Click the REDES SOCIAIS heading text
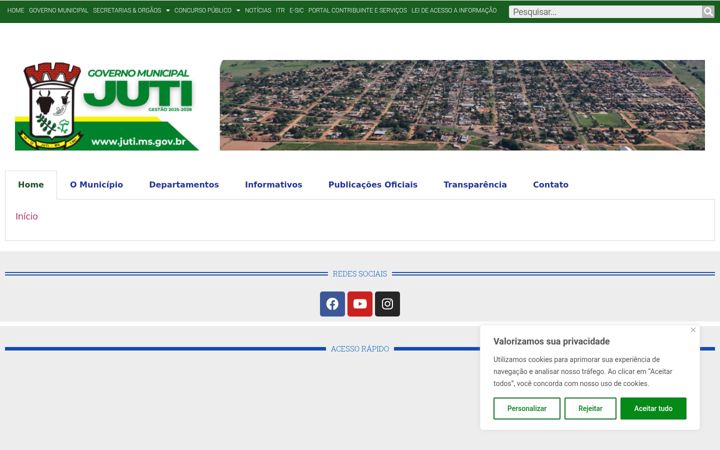This screenshot has height=450, width=720. [360, 274]
